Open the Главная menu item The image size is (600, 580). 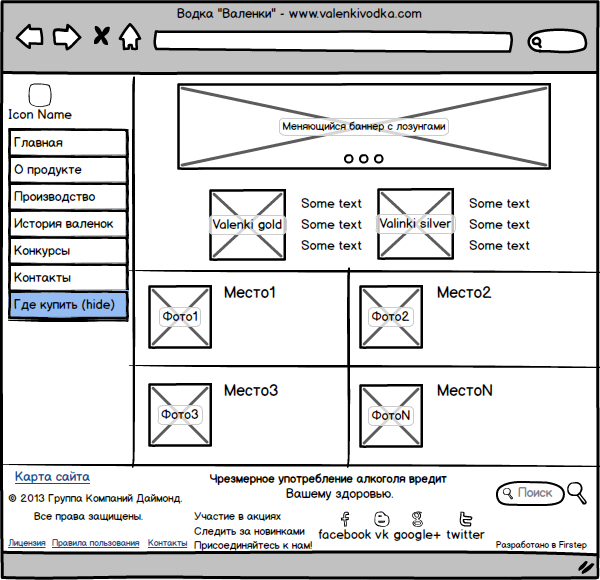click(x=68, y=143)
